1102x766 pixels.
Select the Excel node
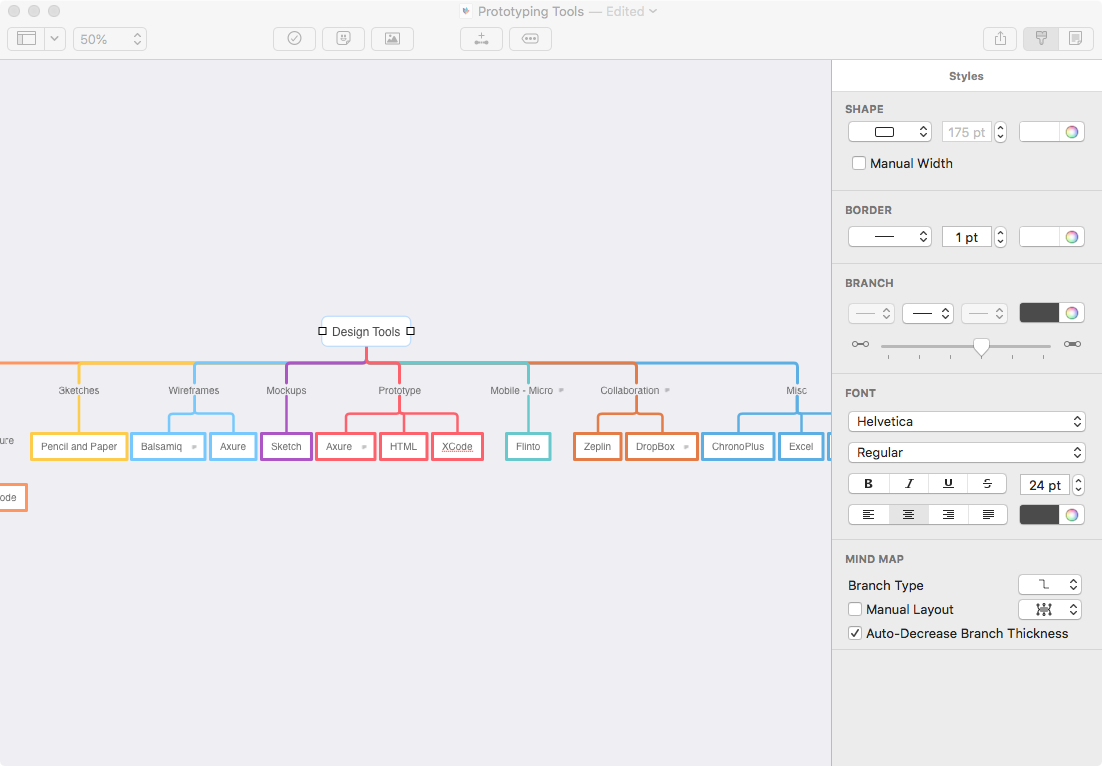pyautogui.click(x=800, y=446)
